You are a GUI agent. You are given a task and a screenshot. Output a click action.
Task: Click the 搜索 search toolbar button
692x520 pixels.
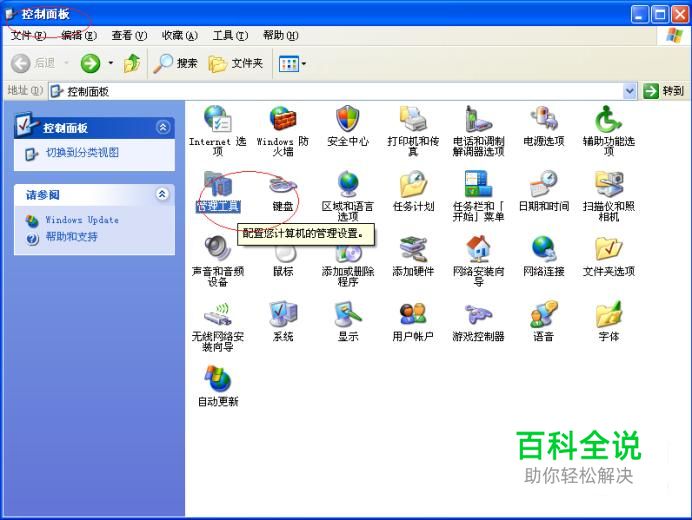pos(175,64)
